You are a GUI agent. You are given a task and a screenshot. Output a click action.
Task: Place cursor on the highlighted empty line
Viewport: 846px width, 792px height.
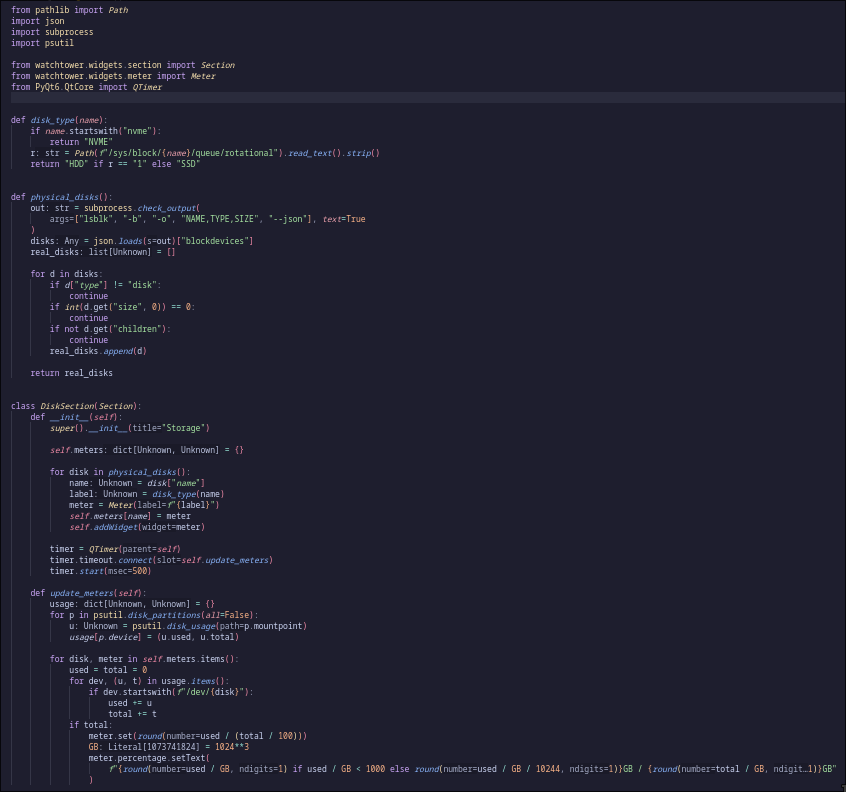click(400, 98)
